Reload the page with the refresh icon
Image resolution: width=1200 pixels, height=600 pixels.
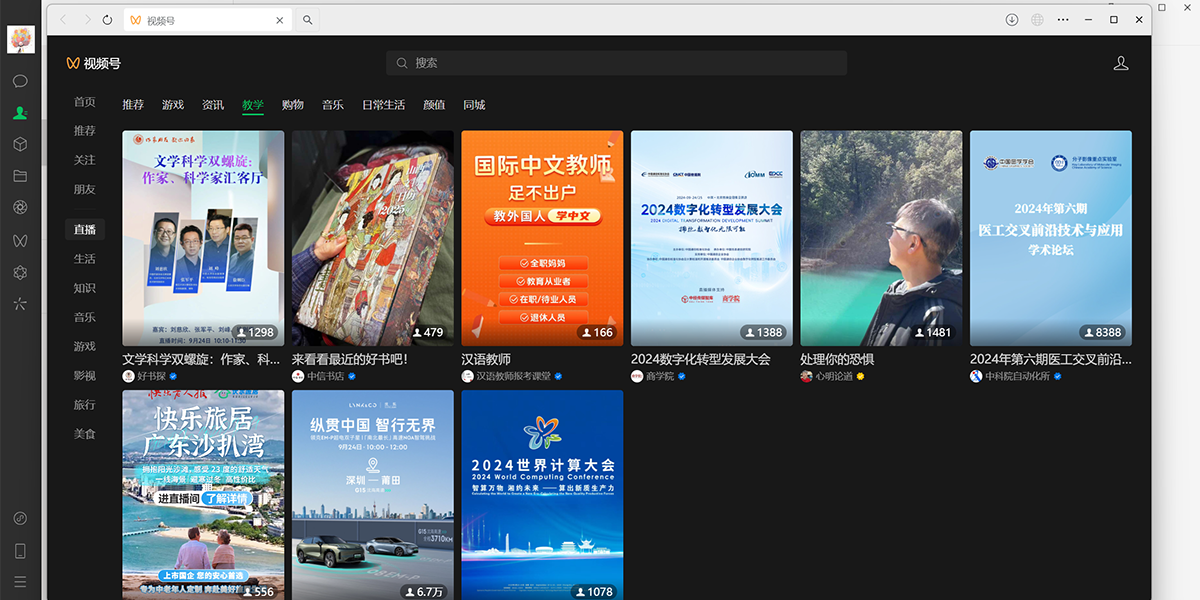coord(108,20)
